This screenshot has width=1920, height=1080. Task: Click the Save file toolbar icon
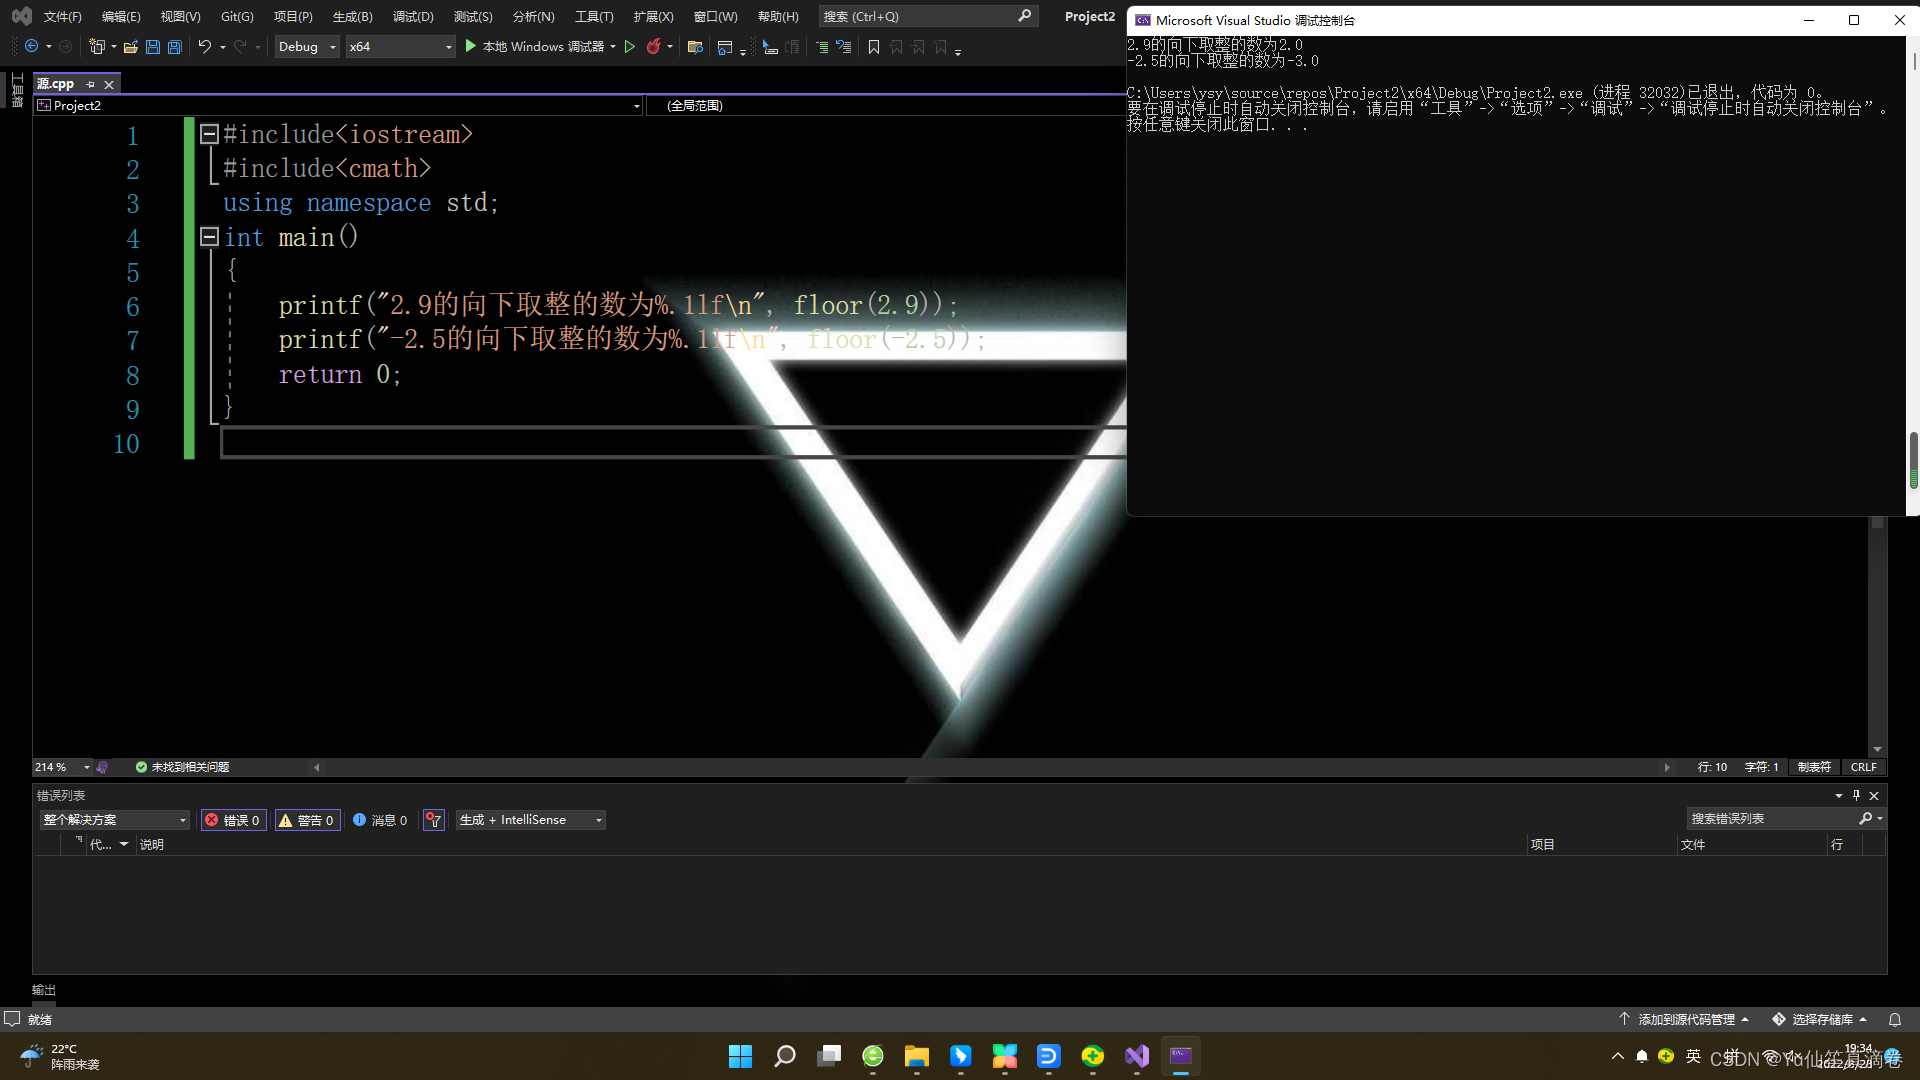pos(153,47)
